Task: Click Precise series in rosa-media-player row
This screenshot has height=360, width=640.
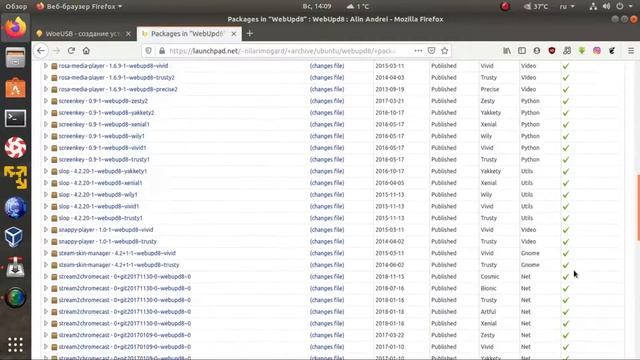Action: 489,89
